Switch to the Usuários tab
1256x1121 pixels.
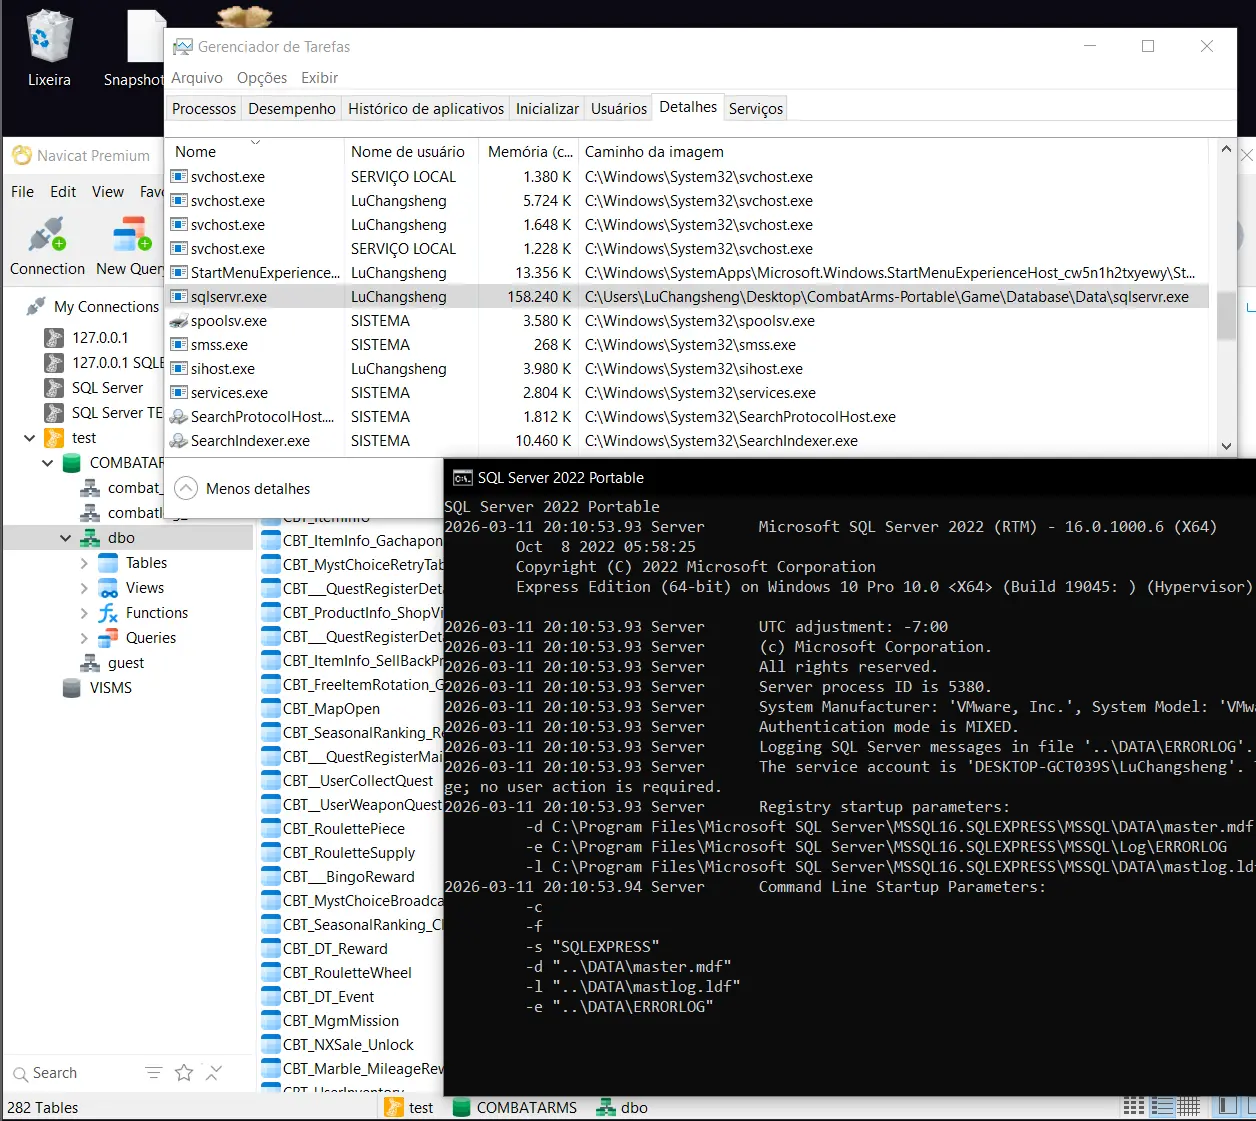tap(619, 108)
